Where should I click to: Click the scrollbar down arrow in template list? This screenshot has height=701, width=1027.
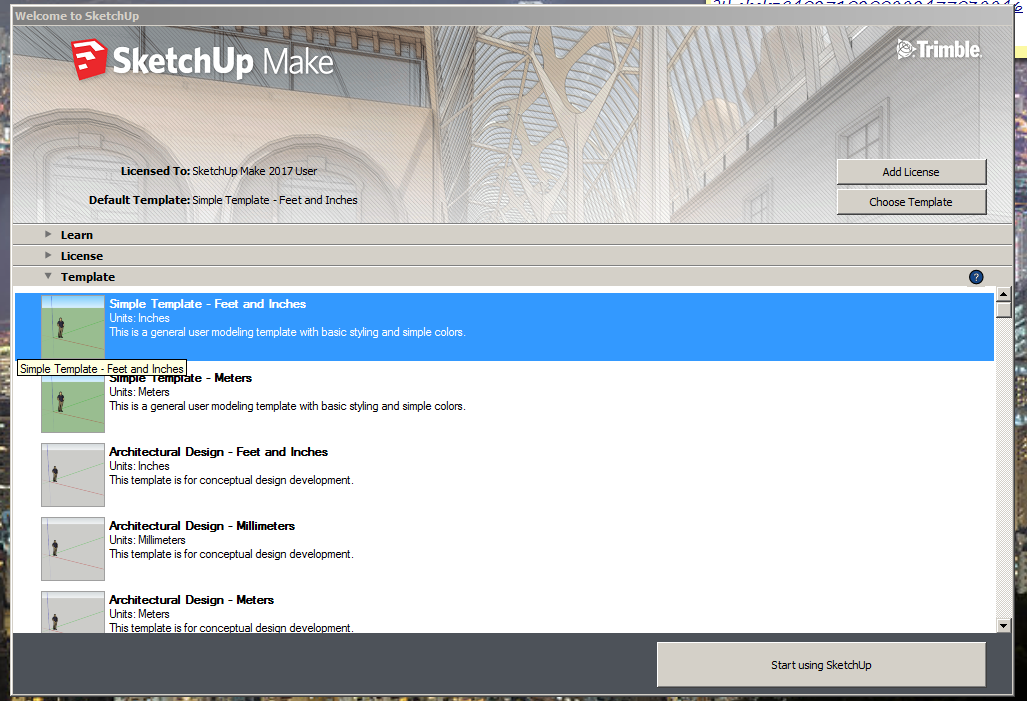pyautogui.click(x=1003, y=626)
